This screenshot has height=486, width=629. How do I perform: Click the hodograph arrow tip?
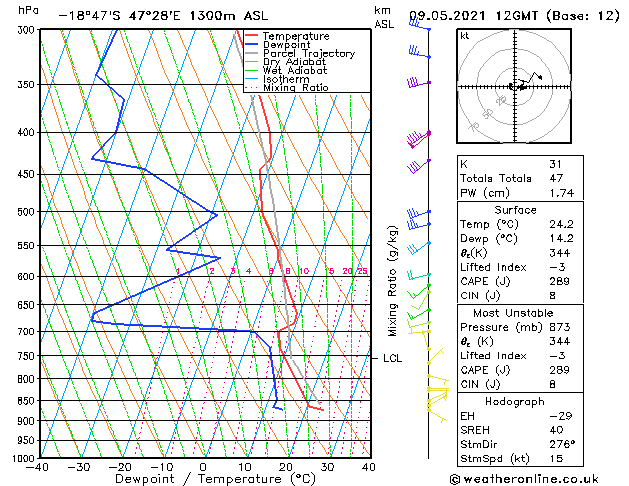pos(541,77)
